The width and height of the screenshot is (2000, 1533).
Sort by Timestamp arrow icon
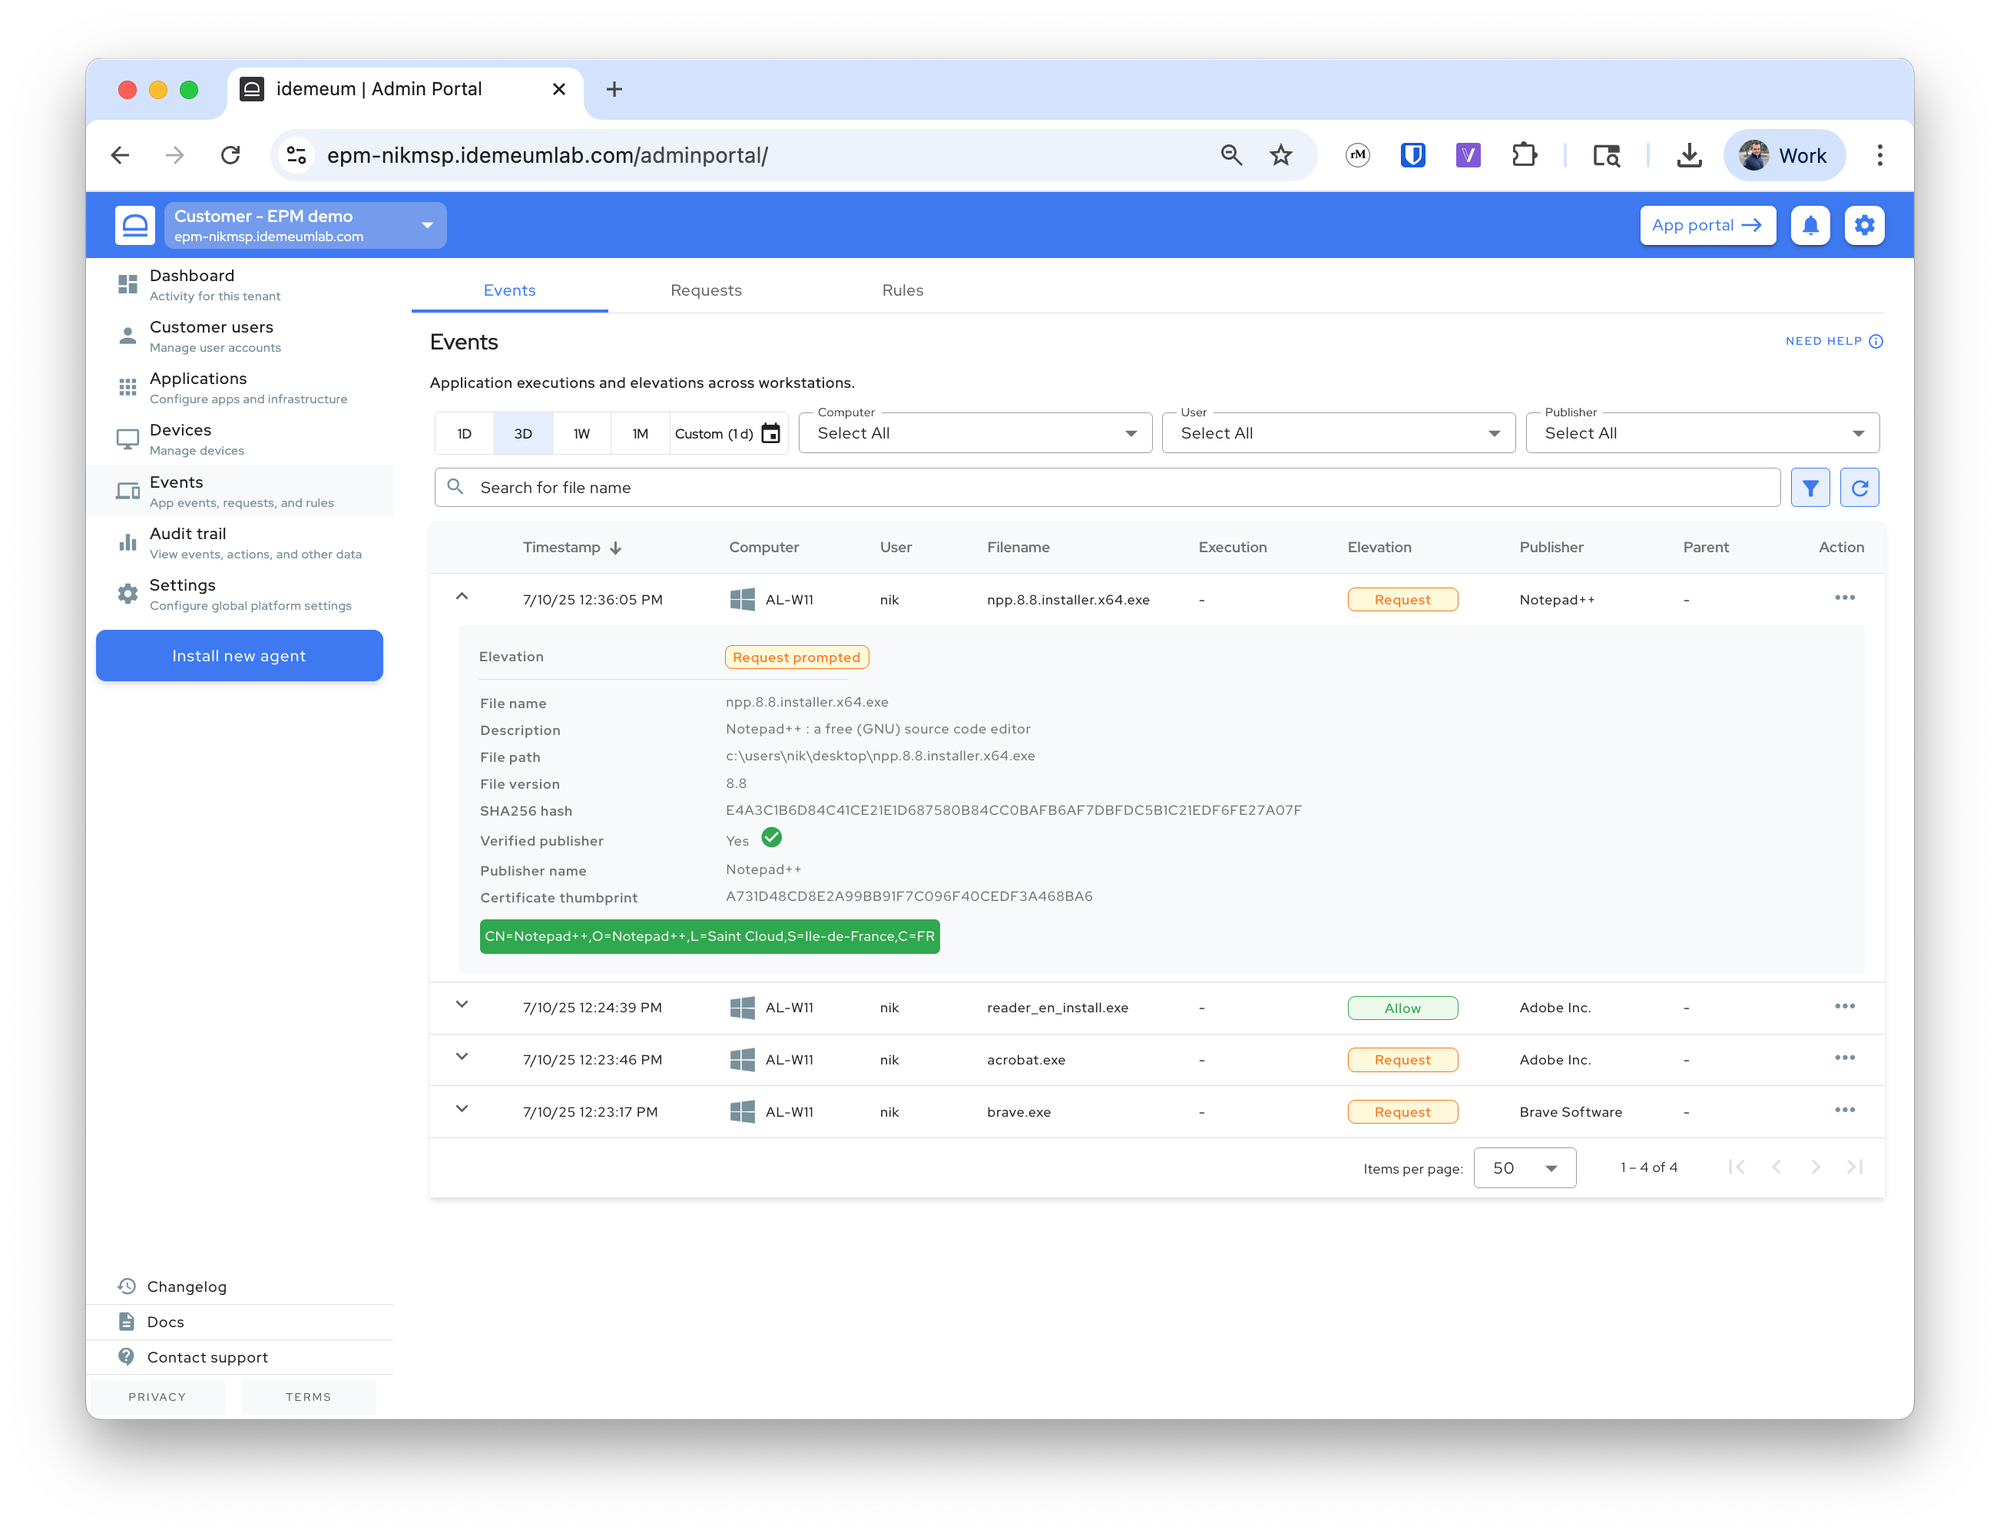click(616, 548)
